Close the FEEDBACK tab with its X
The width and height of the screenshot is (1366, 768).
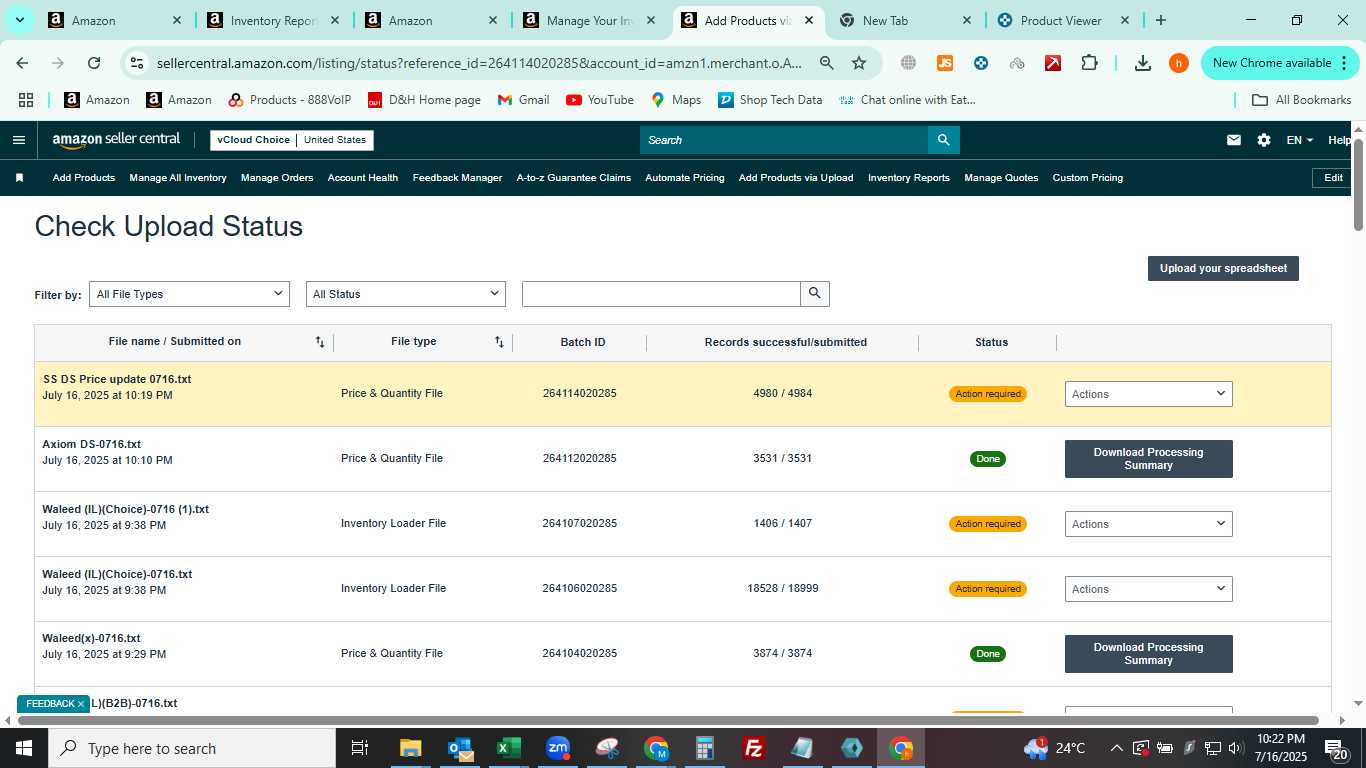(81, 704)
